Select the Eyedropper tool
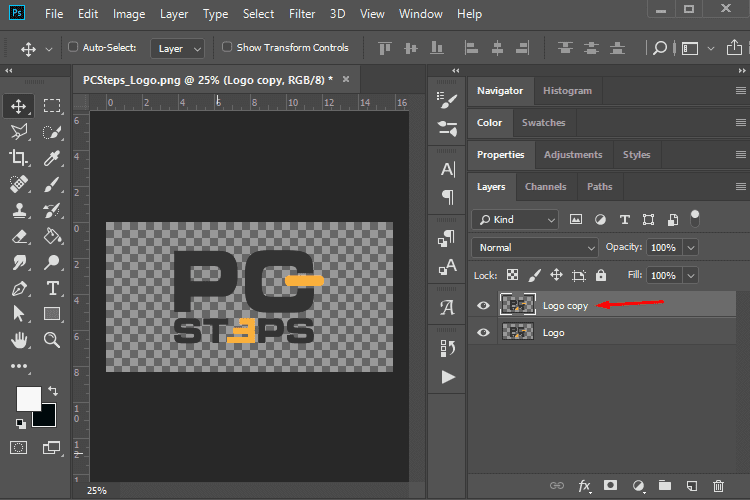 (52, 157)
